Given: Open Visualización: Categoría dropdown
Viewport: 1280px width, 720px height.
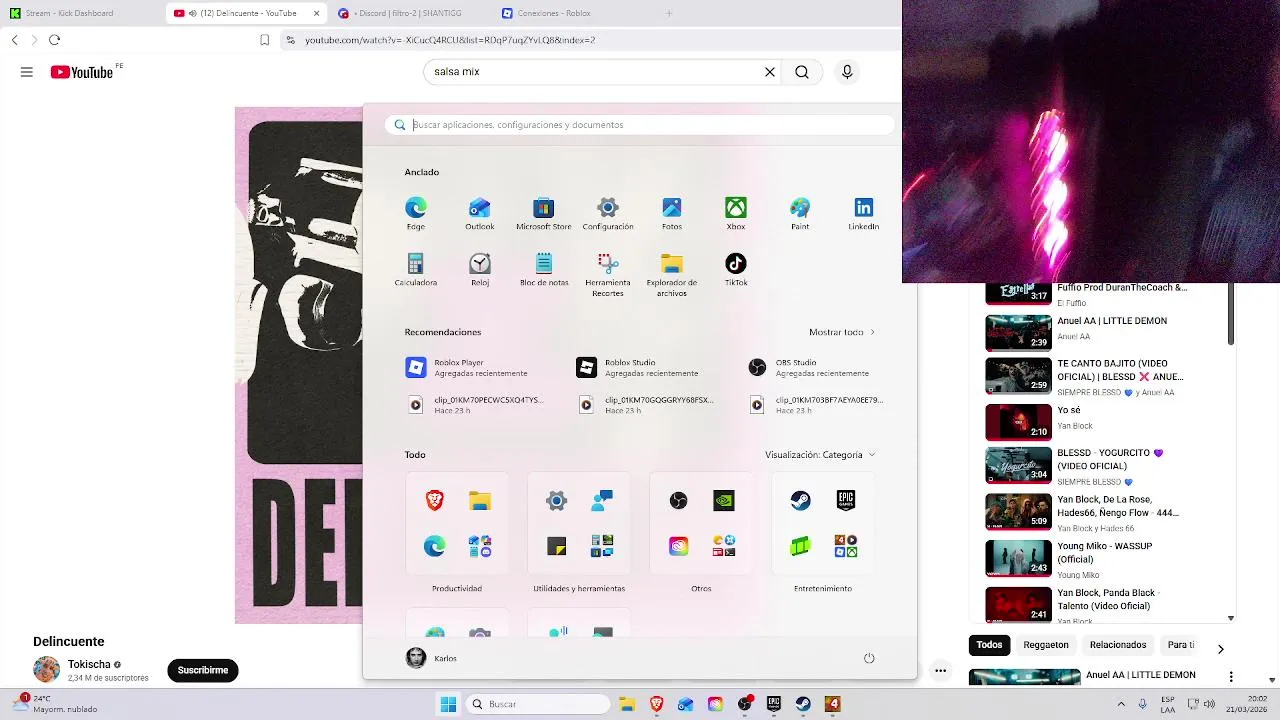Looking at the screenshot, I should tap(820, 455).
